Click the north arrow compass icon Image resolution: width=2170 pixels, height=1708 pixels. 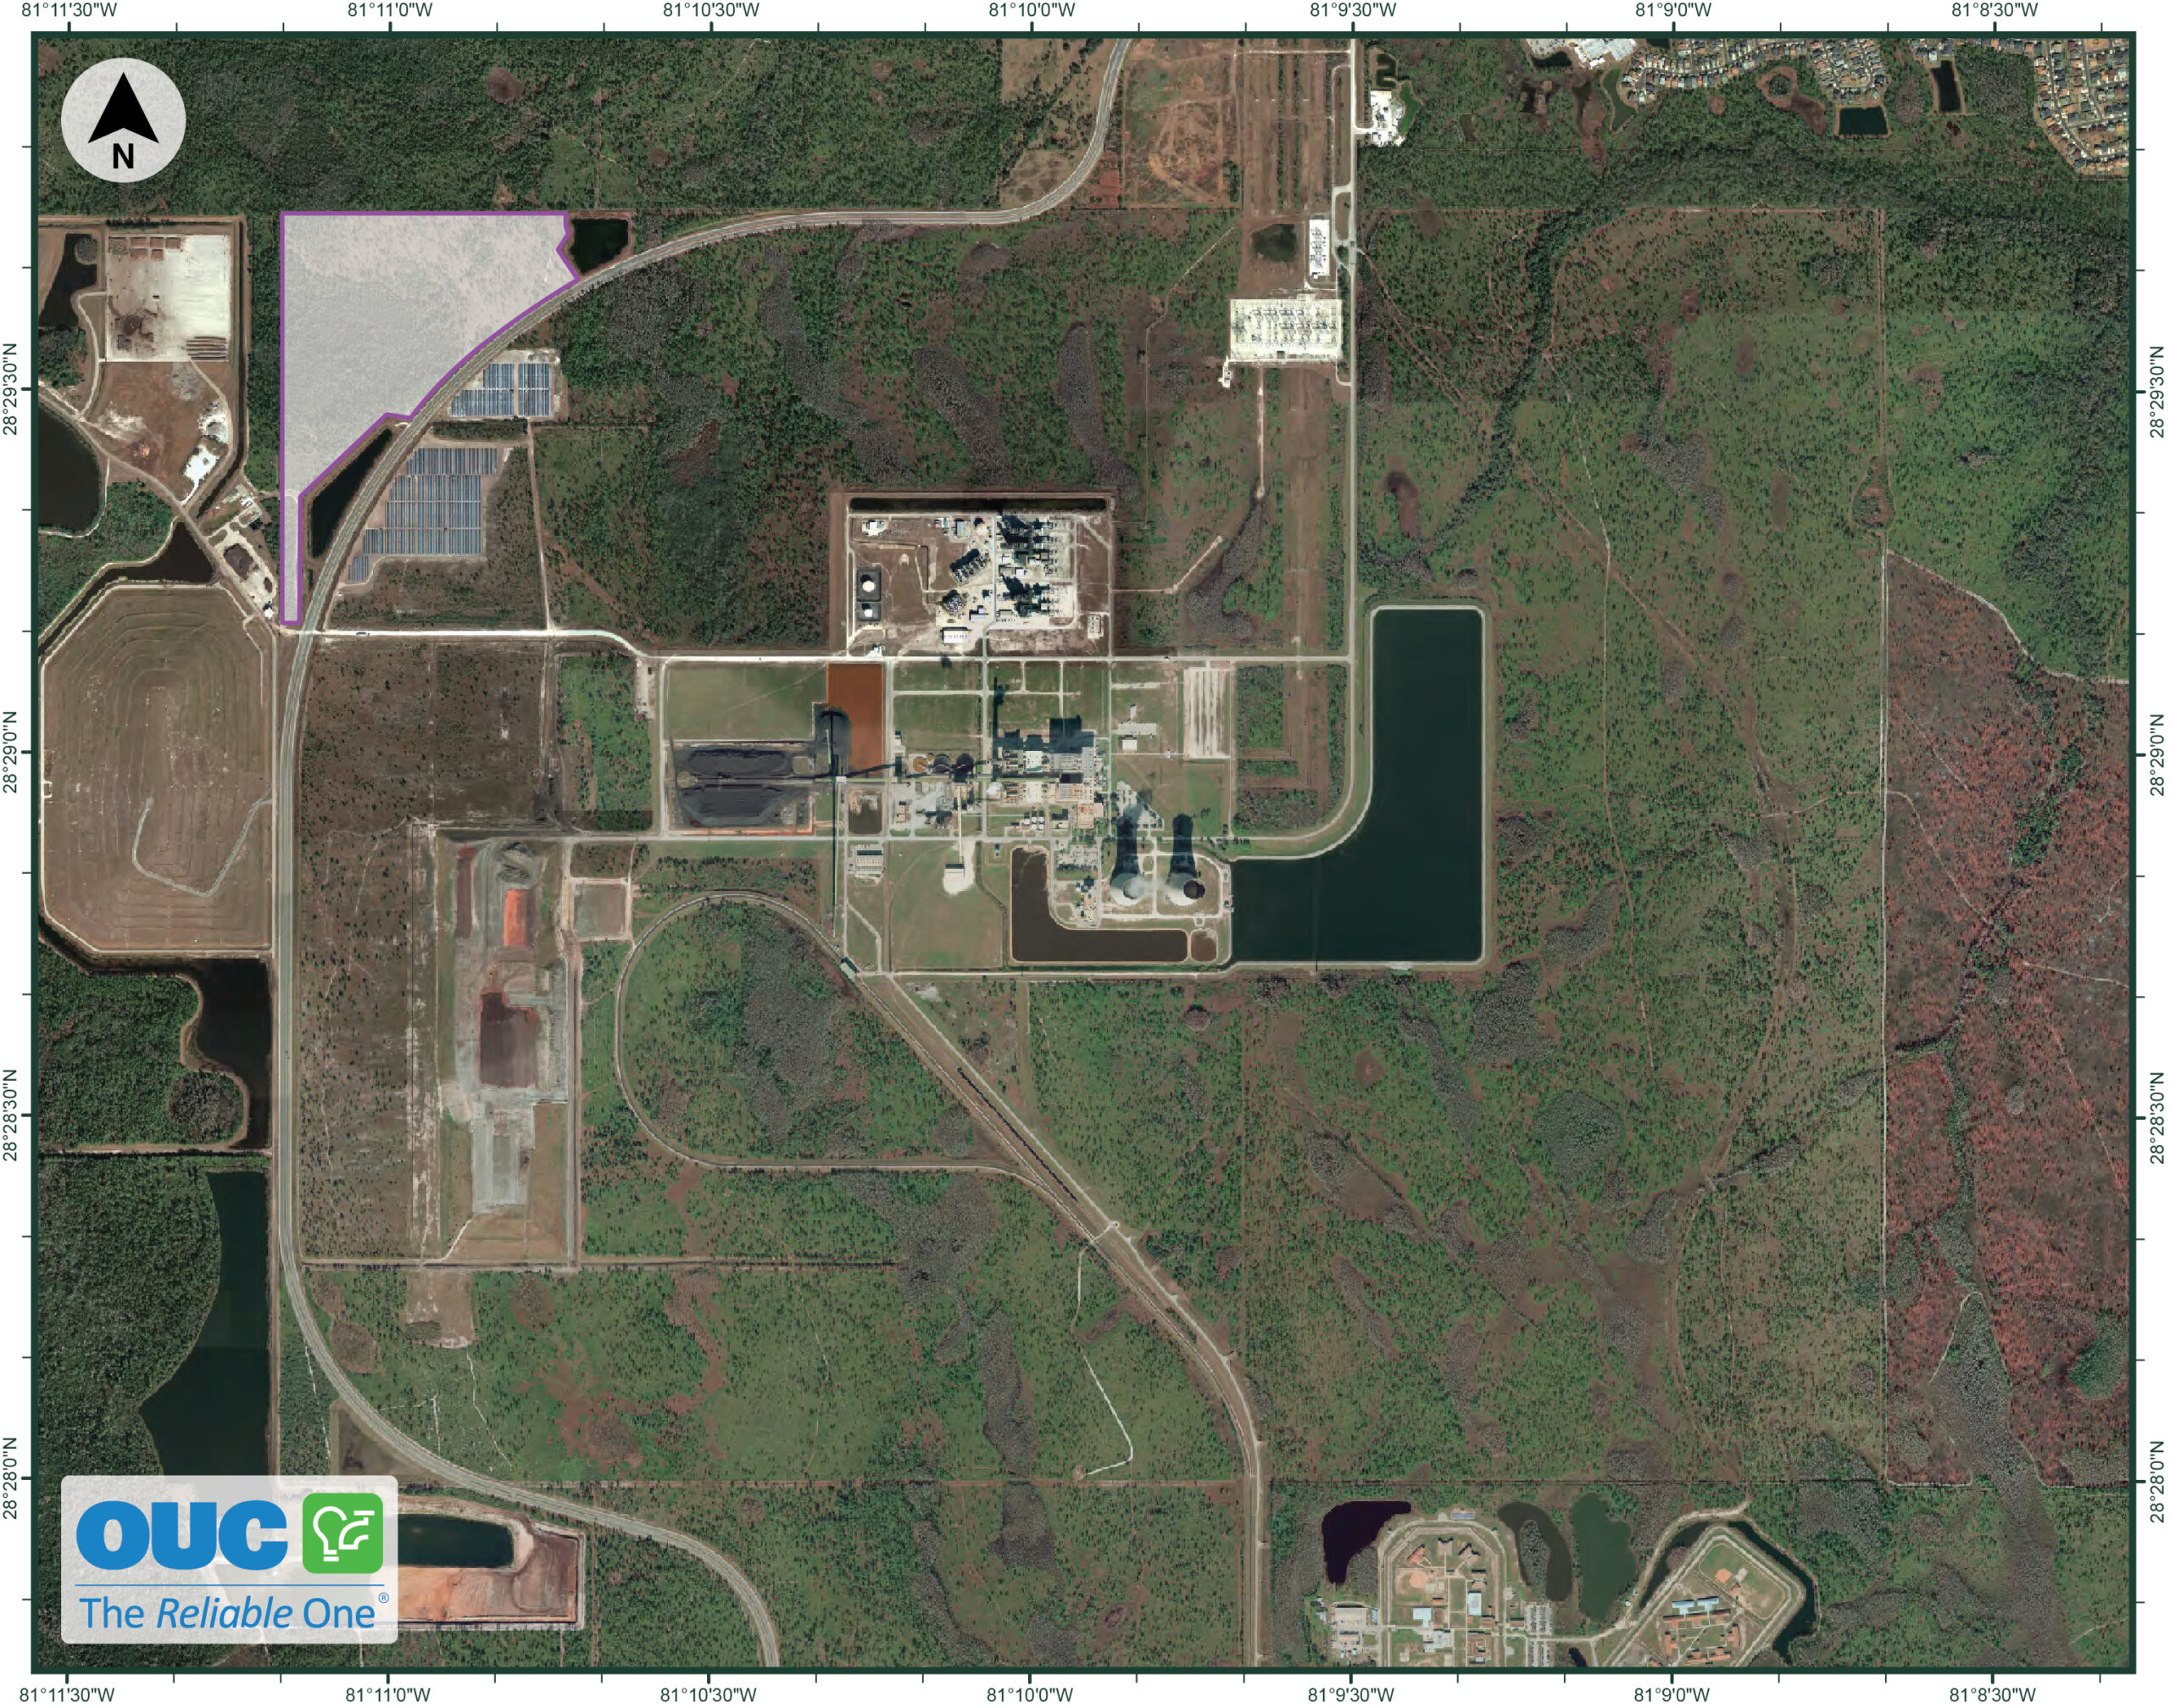(x=123, y=120)
